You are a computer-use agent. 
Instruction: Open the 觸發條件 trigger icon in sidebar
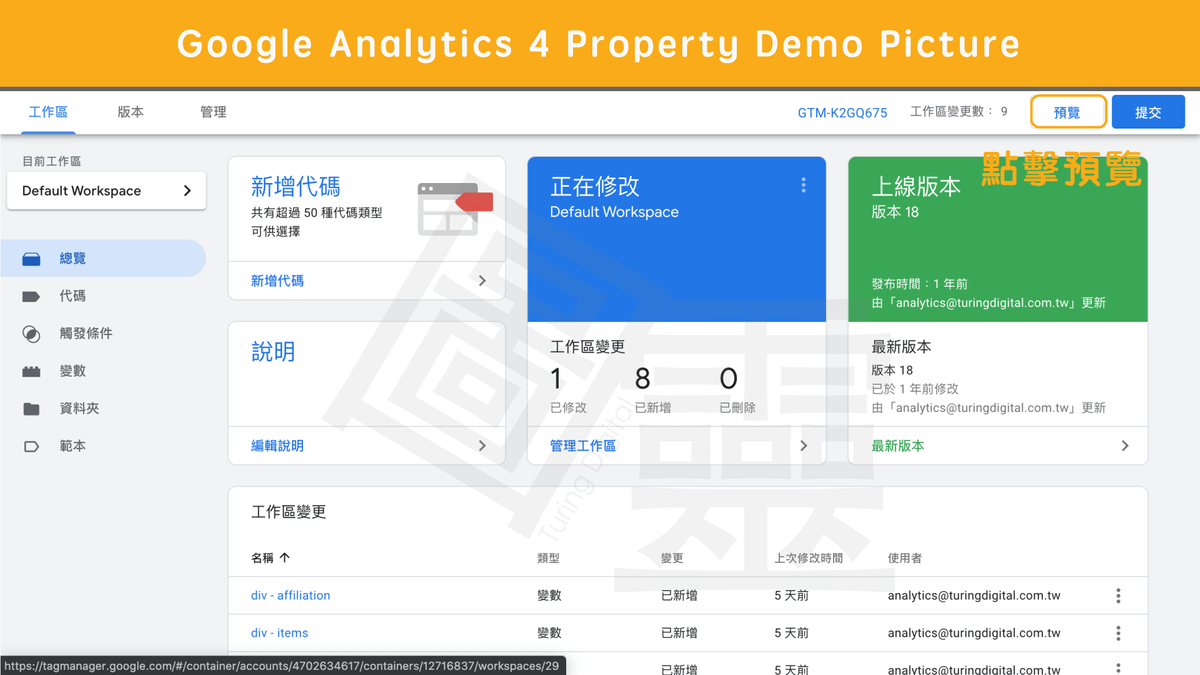click(x=31, y=334)
